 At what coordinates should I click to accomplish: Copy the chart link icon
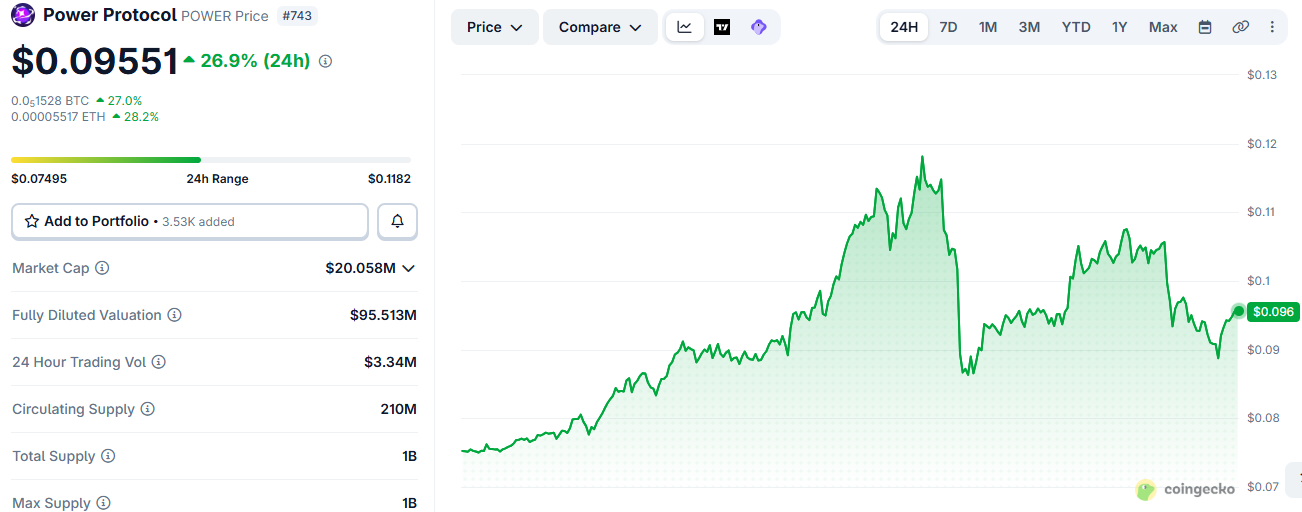[1240, 27]
